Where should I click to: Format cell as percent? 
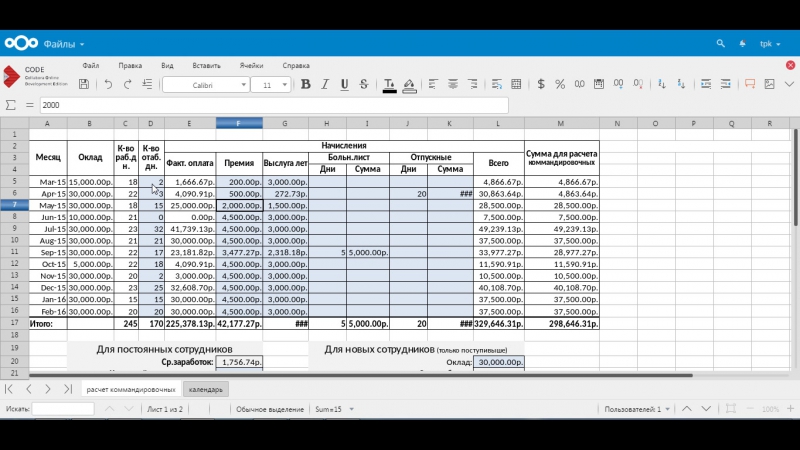coord(560,85)
